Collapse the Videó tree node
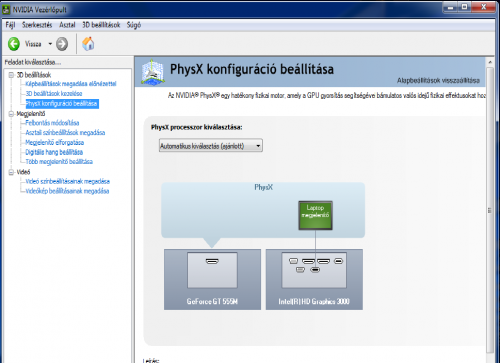 pyautogui.click(x=11, y=172)
